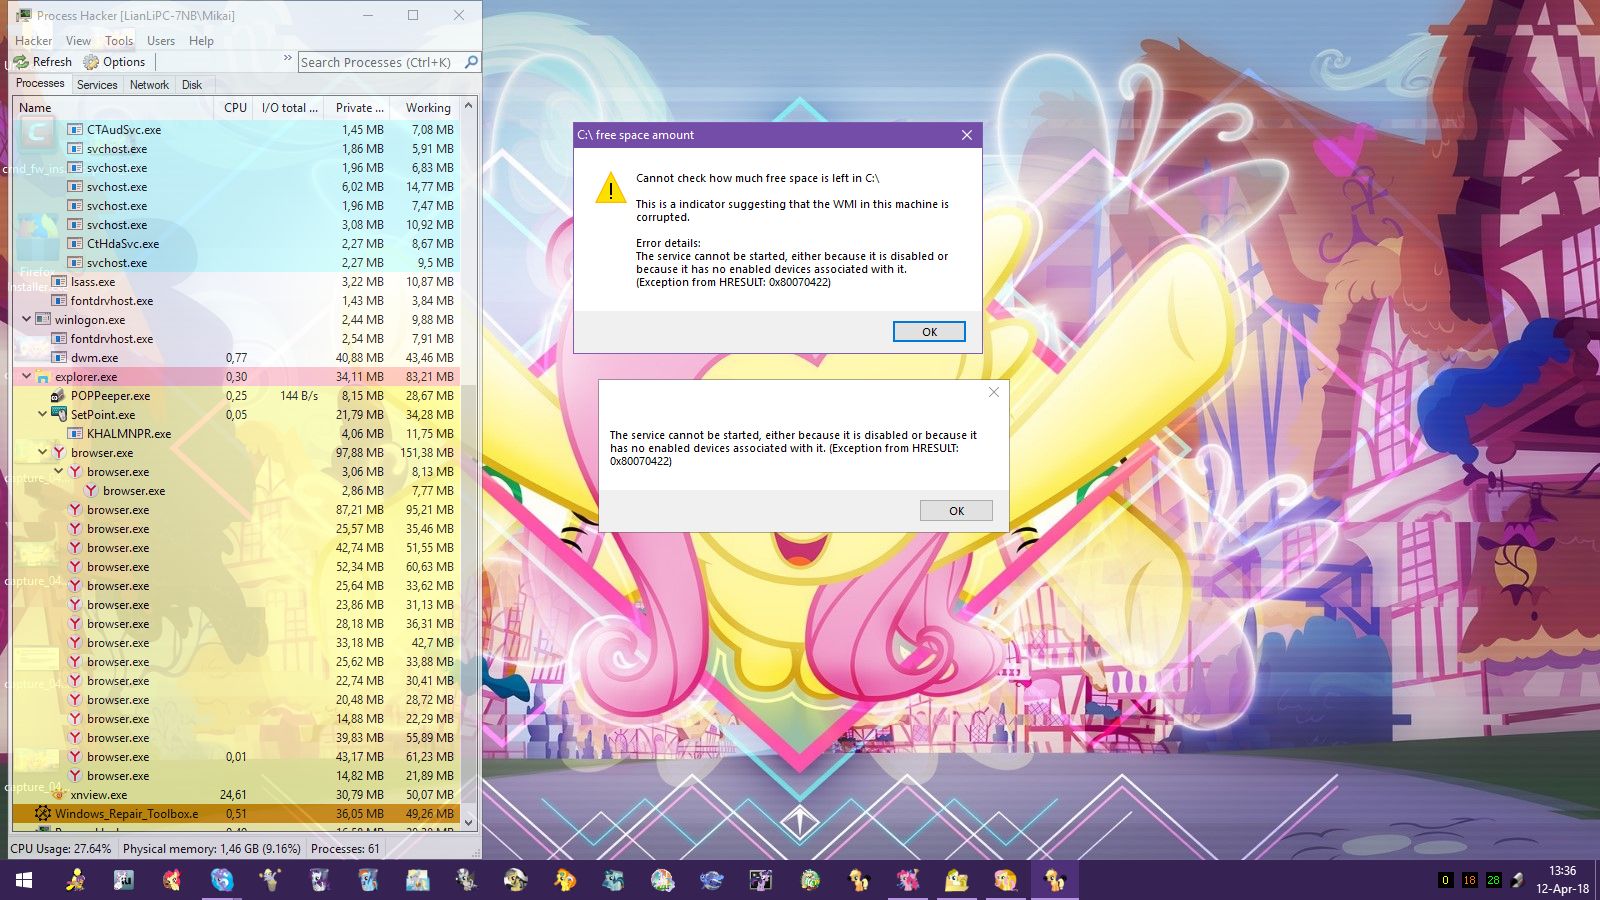This screenshot has width=1600, height=900.
Task: Close the untitled service error dialog
Action: (993, 392)
